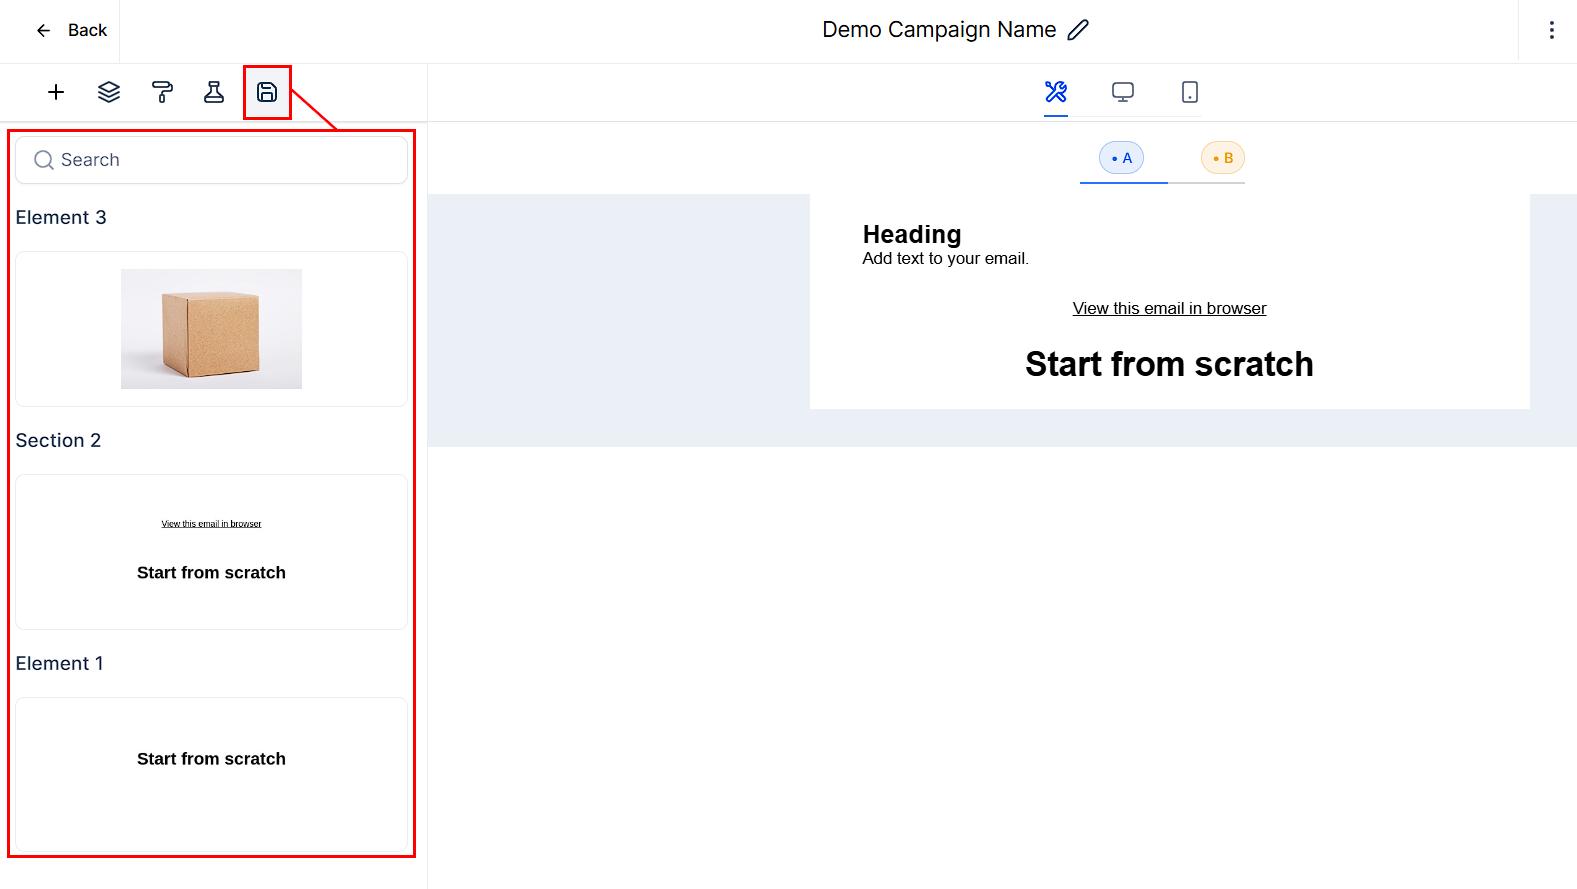Click the back arrow icon

pos(43,31)
